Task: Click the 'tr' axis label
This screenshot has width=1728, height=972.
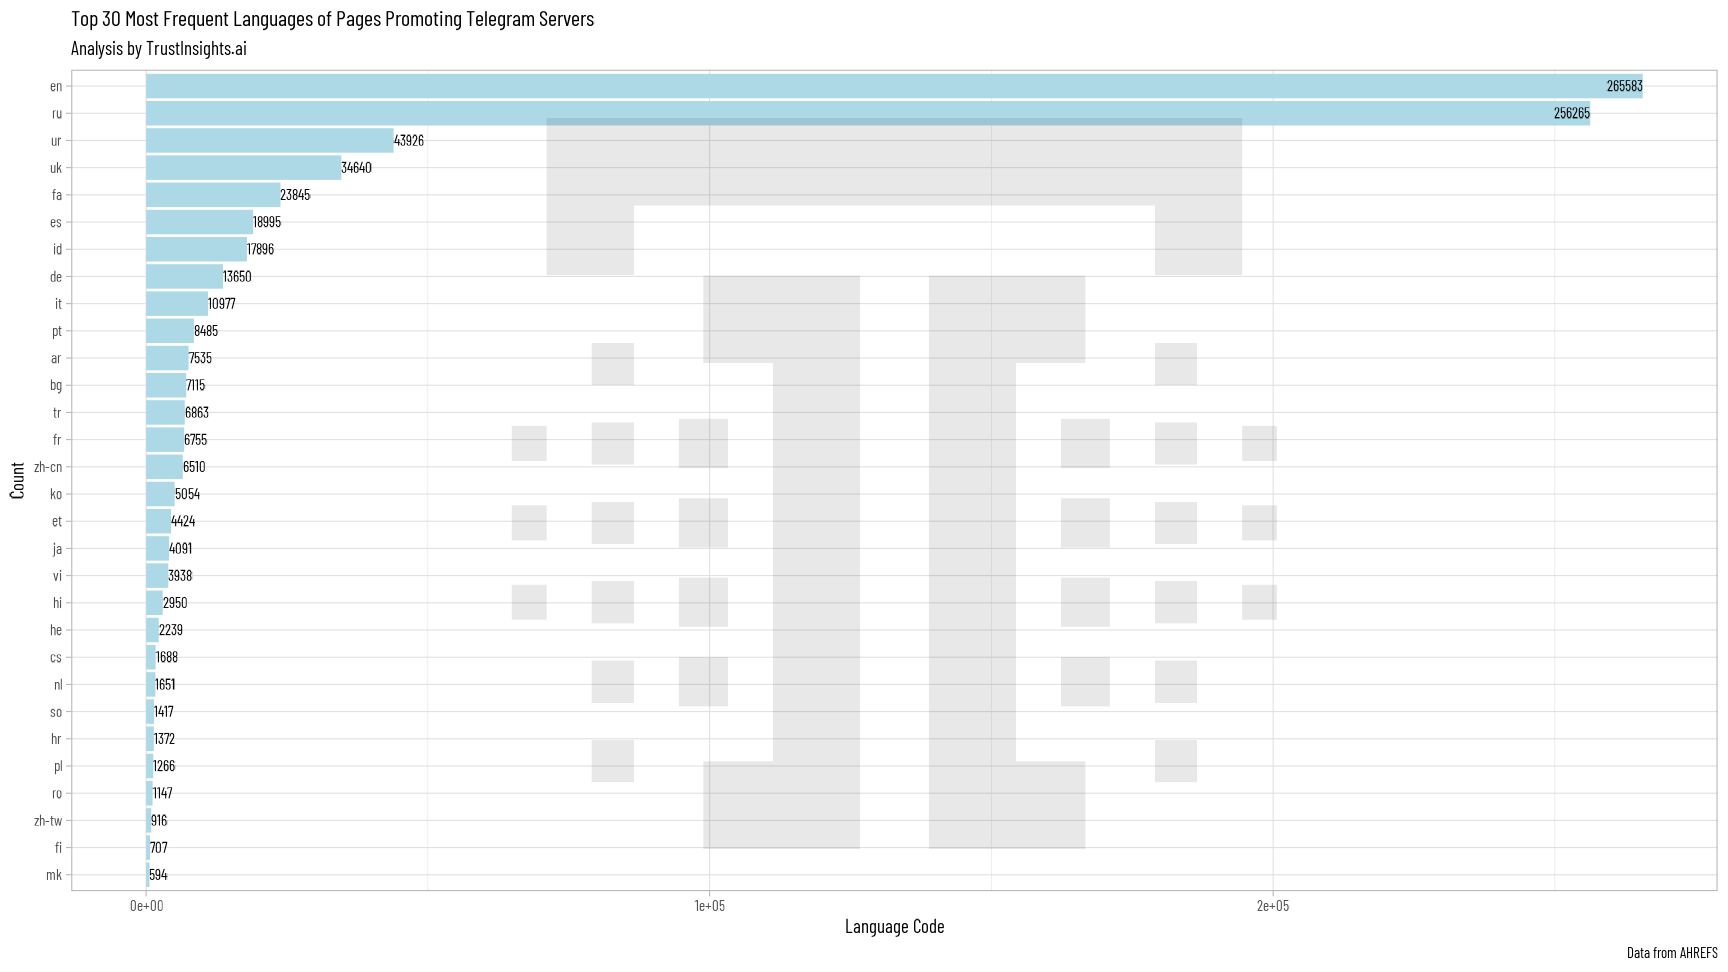Action: click(57, 412)
